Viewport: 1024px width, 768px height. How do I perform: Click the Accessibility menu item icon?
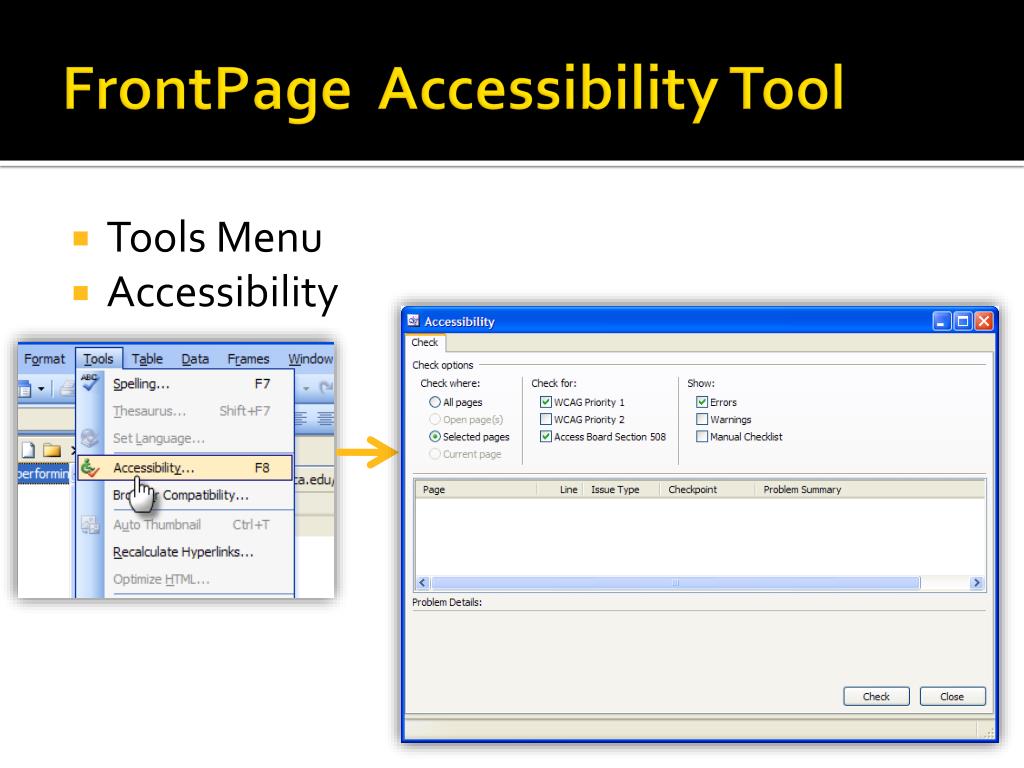pos(89,468)
